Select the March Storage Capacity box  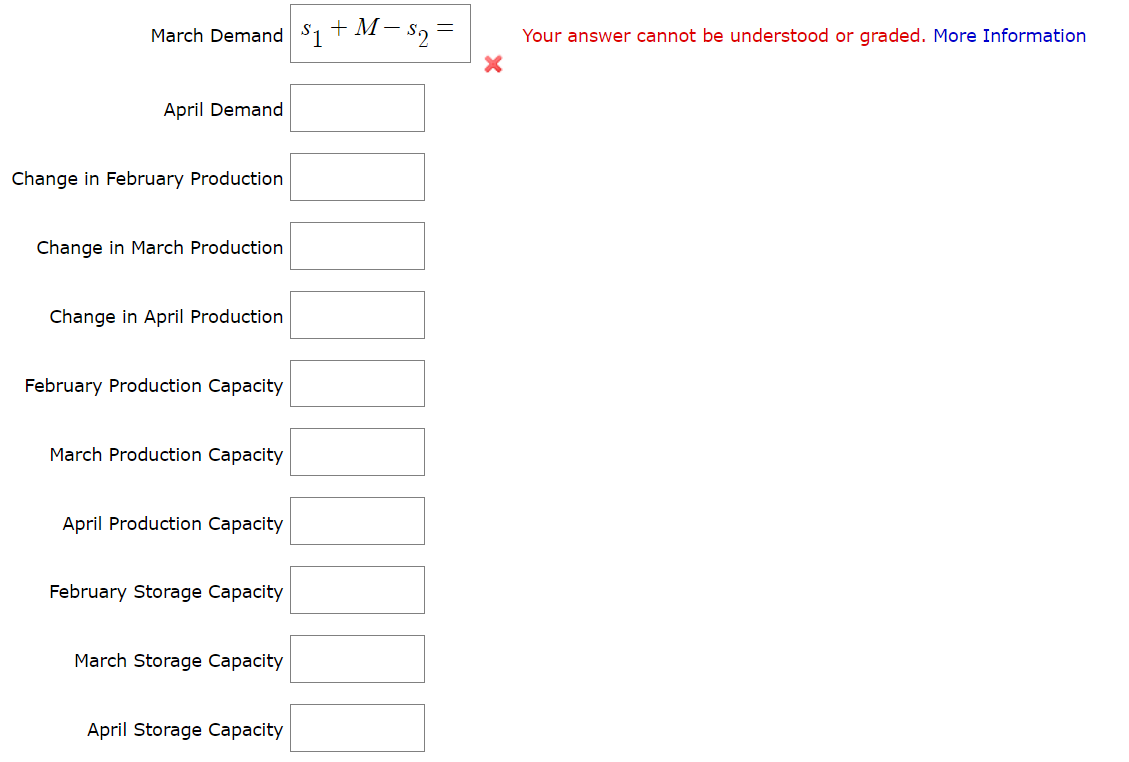[x=357, y=659]
